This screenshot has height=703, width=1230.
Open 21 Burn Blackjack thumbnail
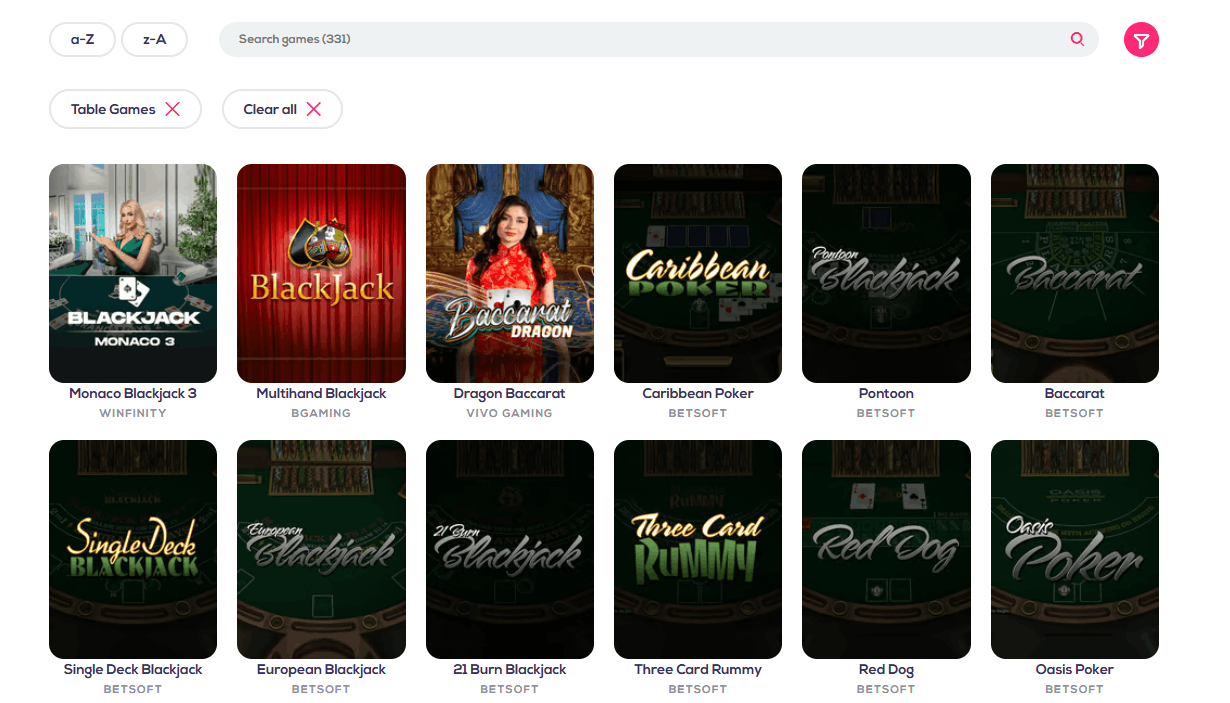510,549
